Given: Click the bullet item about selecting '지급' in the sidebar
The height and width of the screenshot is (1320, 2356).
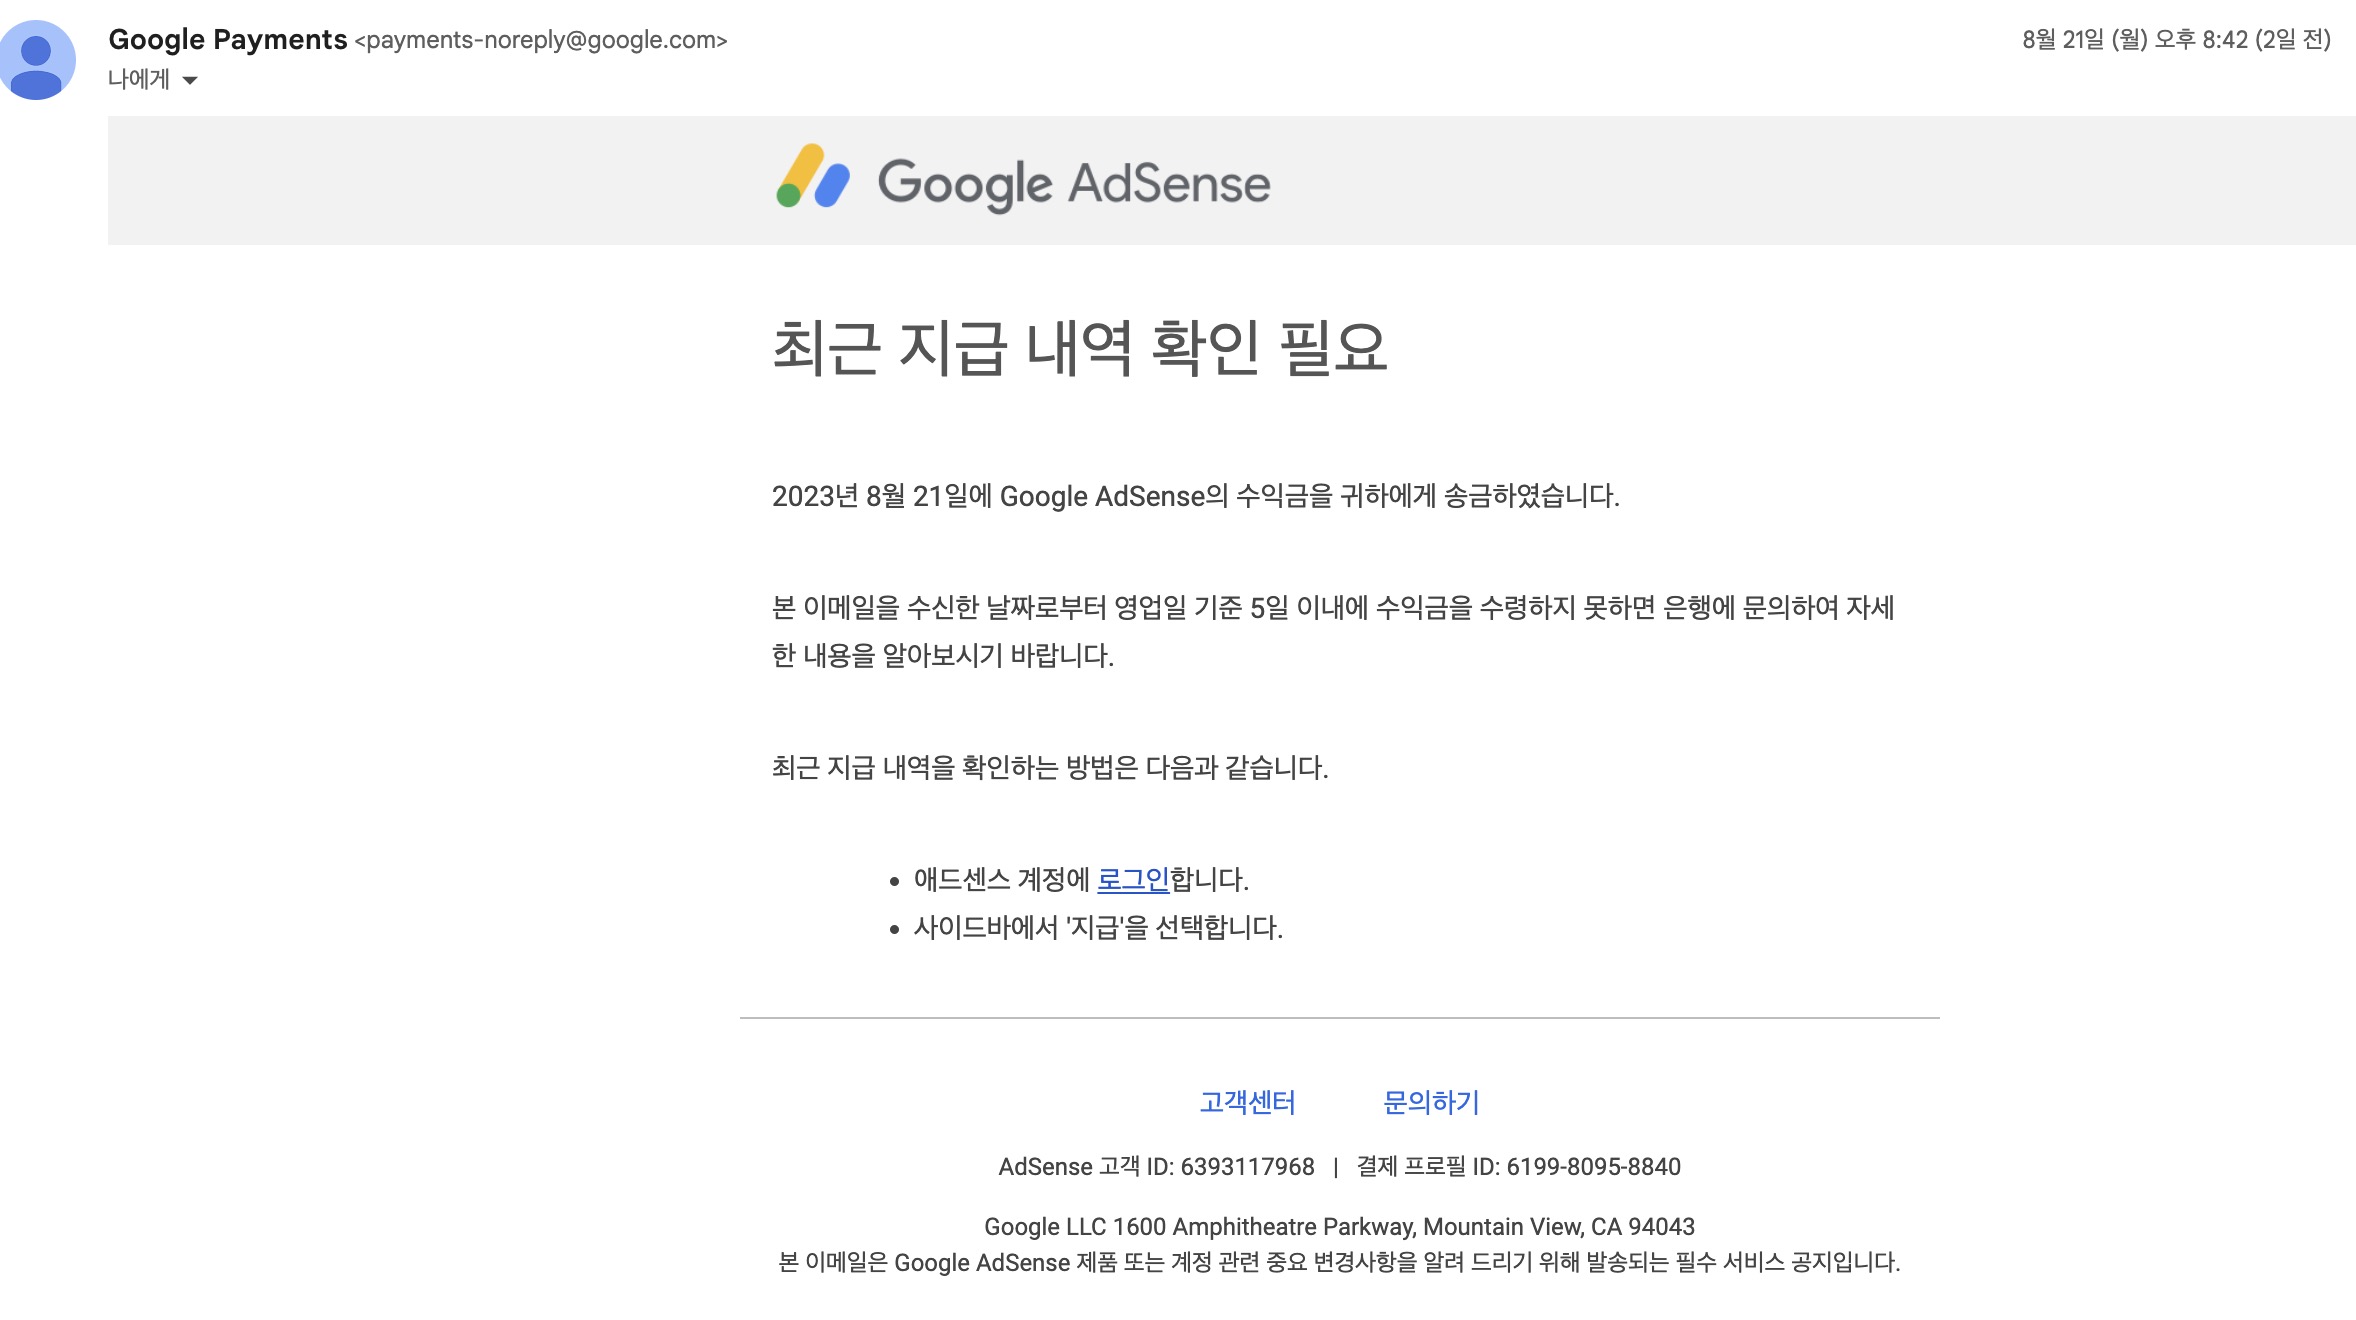Looking at the screenshot, I should pos(1097,928).
